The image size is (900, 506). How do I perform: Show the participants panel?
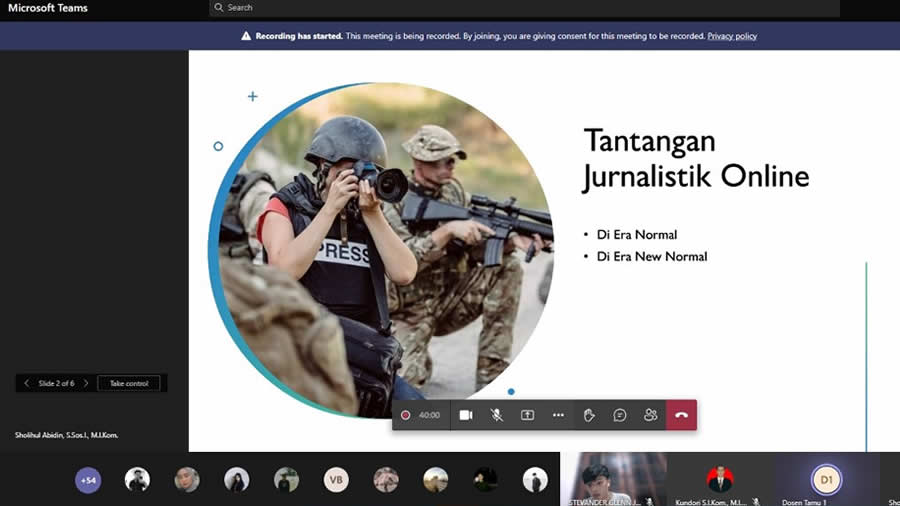(x=651, y=415)
